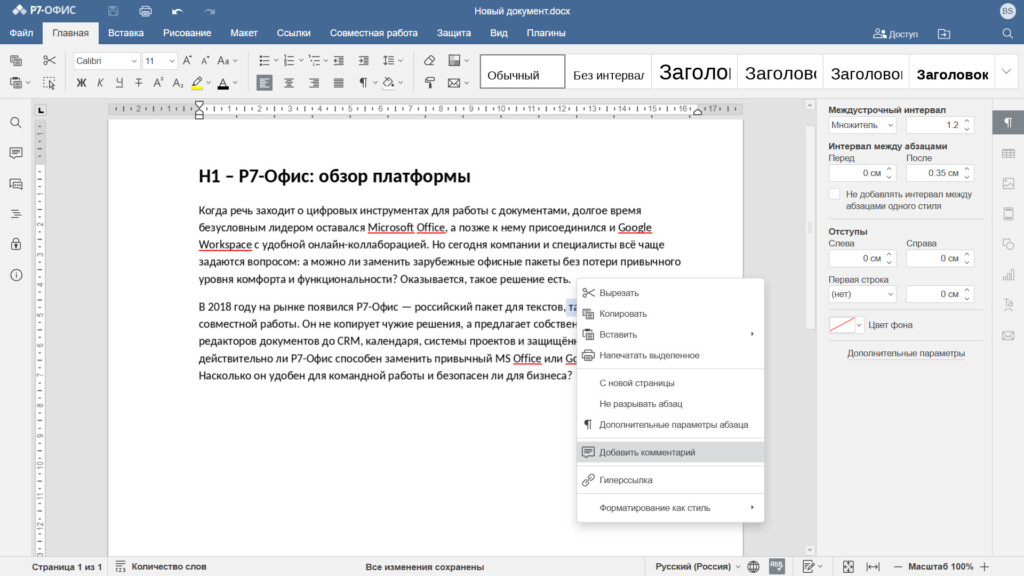Image resolution: width=1024 pixels, height=576 pixels.
Task: Open the Chat panel in left sidebar
Action: (16, 184)
